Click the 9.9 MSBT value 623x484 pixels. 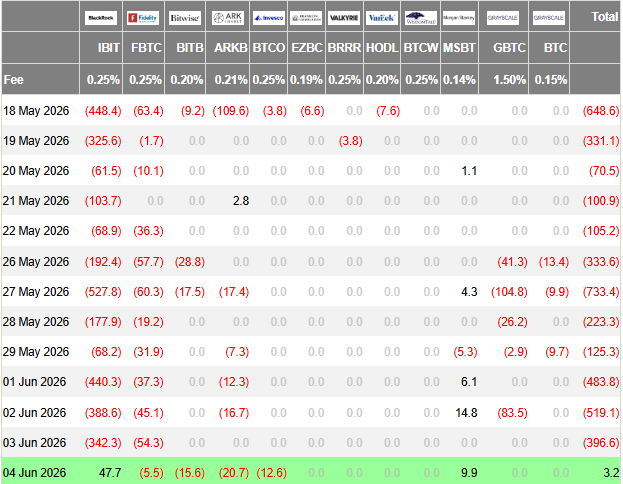pos(469,472)
